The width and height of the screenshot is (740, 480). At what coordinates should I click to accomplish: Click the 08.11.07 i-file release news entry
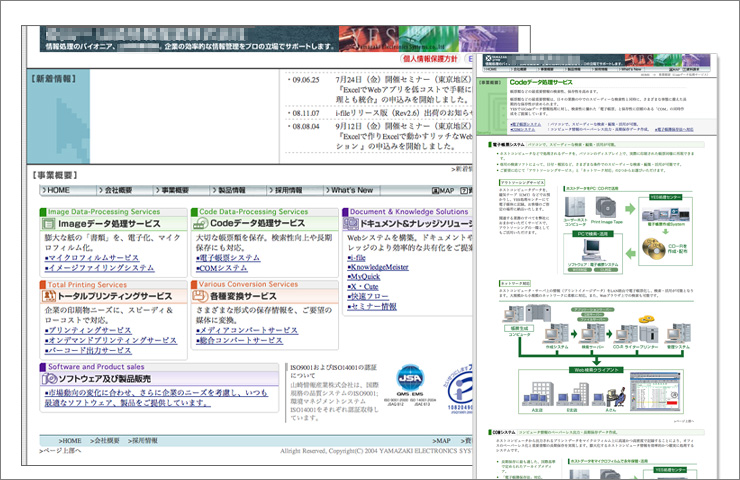tap(380, 113)
